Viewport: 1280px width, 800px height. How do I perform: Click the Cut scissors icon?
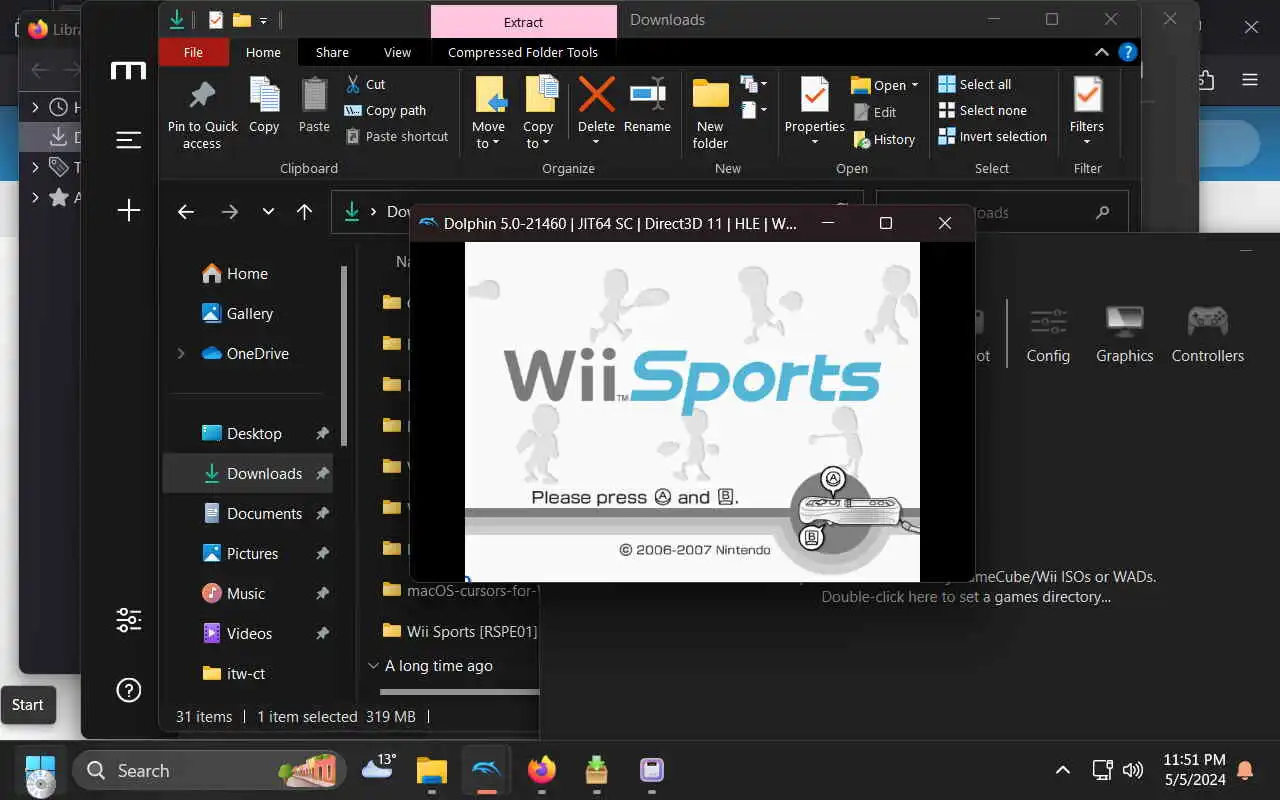[353, 84]
